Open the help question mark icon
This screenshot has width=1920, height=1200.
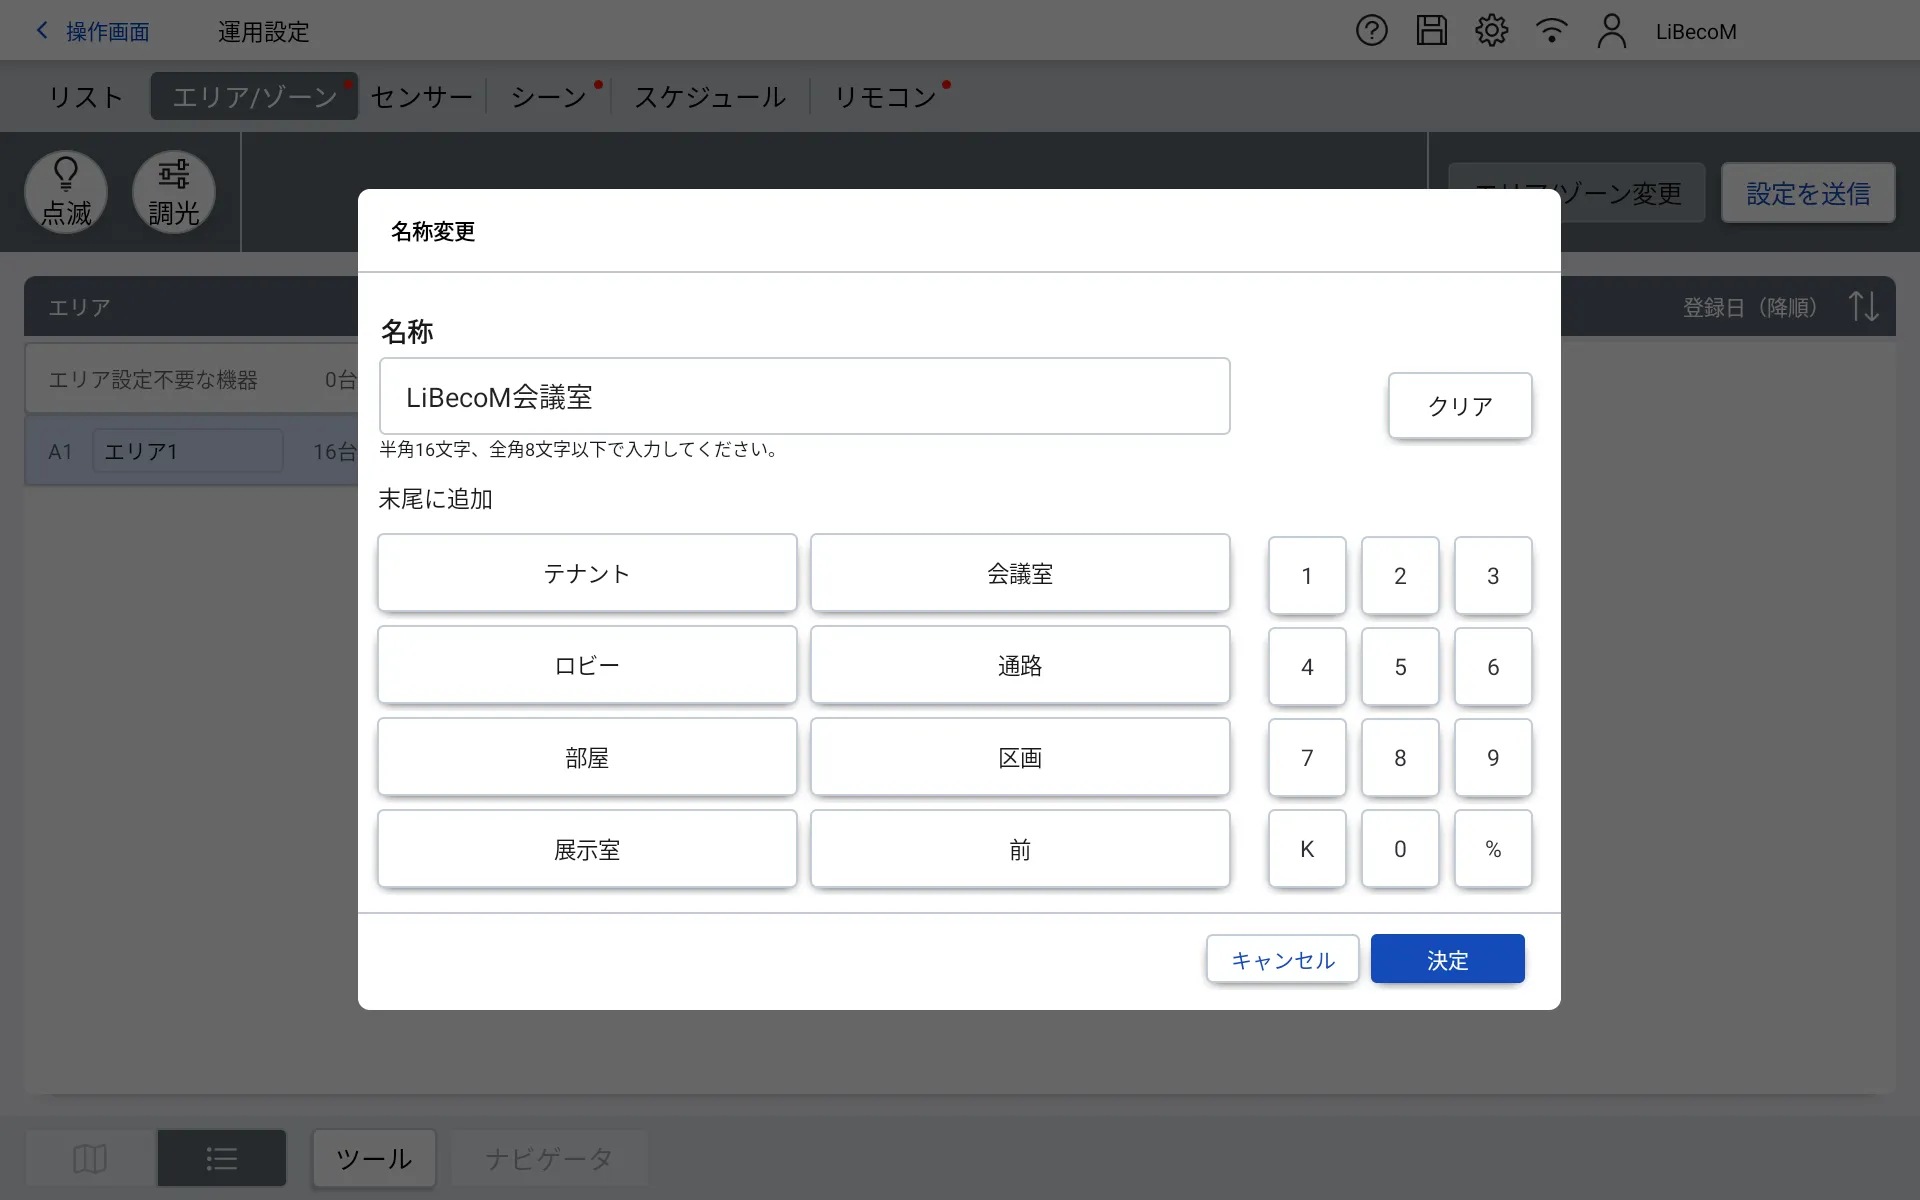1371,31
